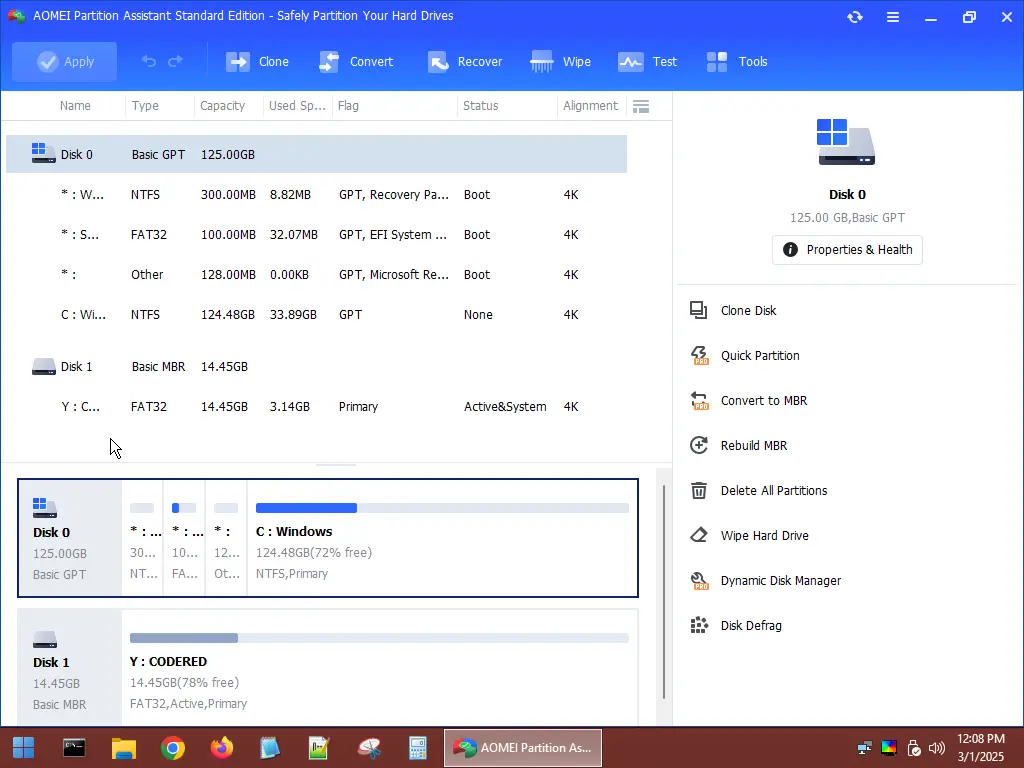The width and height of the screenshot is (1024, 768).
Task: Click the Rebuild MBR icon
Action: tap(699, 445)
